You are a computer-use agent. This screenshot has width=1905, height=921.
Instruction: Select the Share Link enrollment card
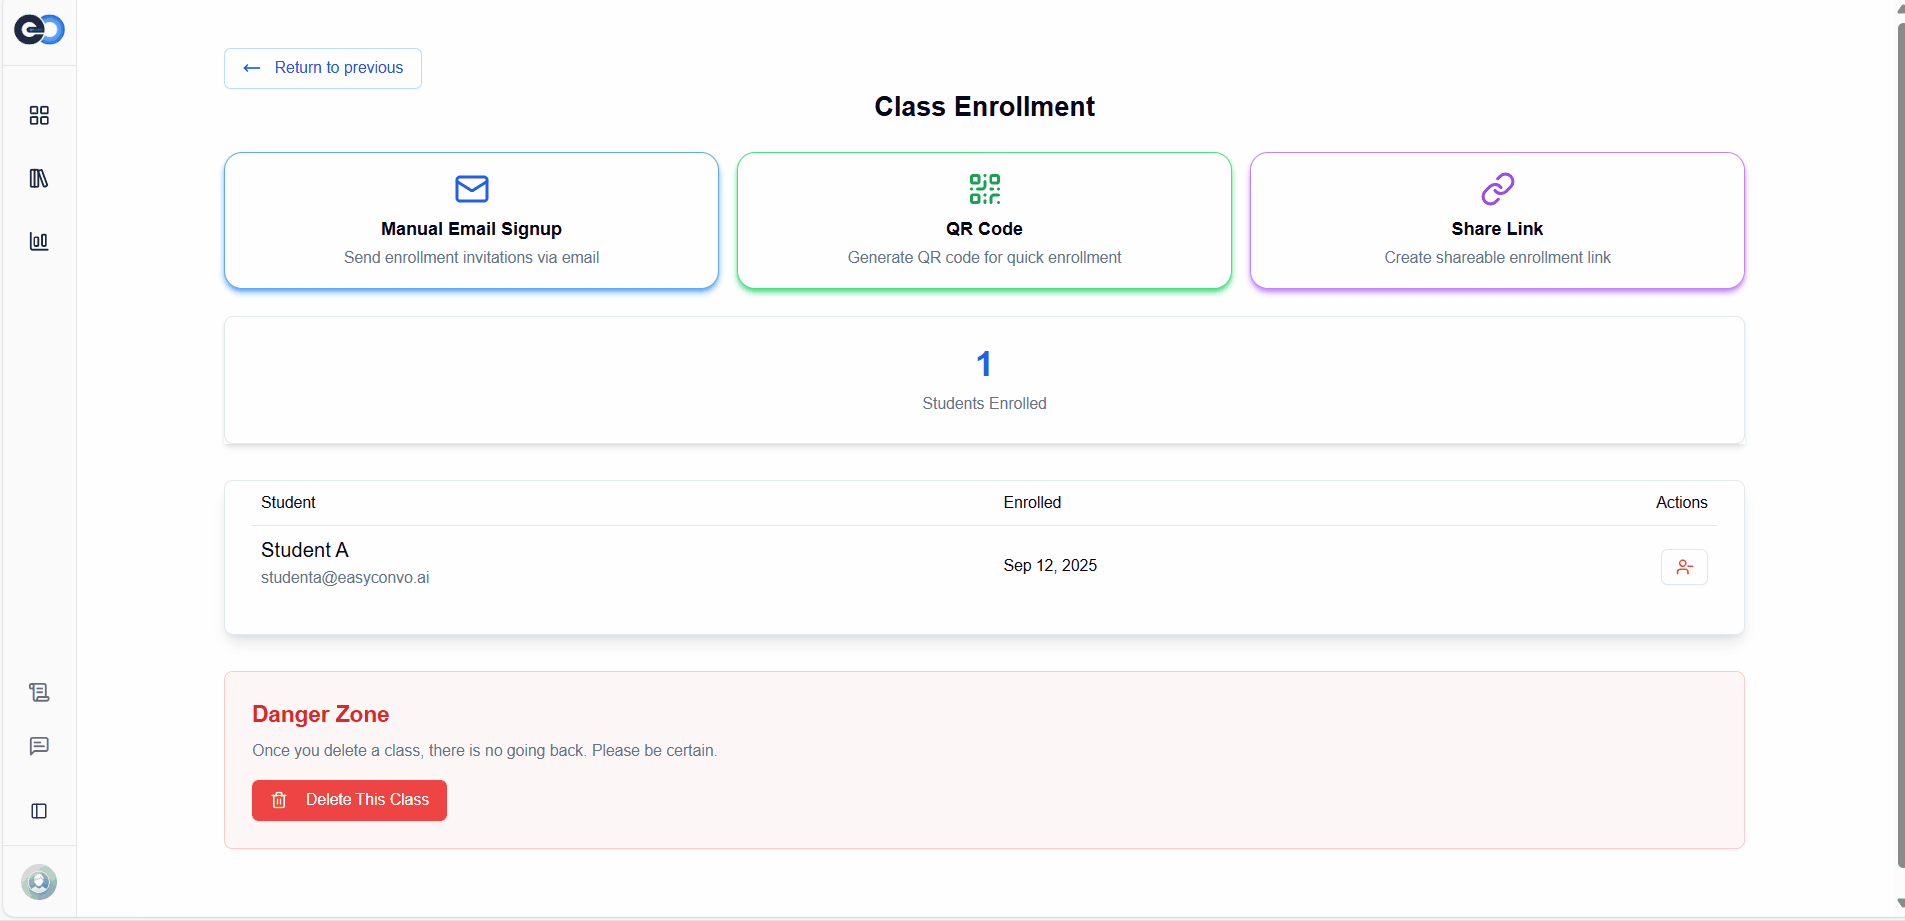(1497, 221)
